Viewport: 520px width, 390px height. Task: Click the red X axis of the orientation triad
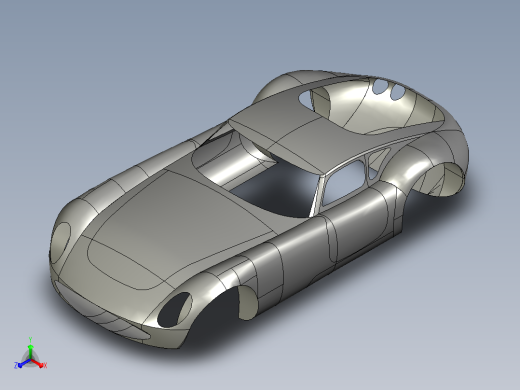point(38,363)
